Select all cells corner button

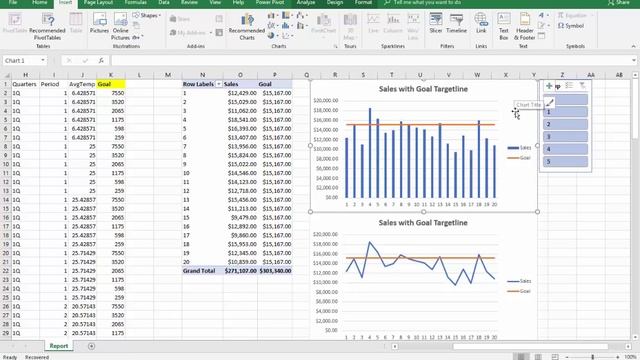[x=6, y=75]
